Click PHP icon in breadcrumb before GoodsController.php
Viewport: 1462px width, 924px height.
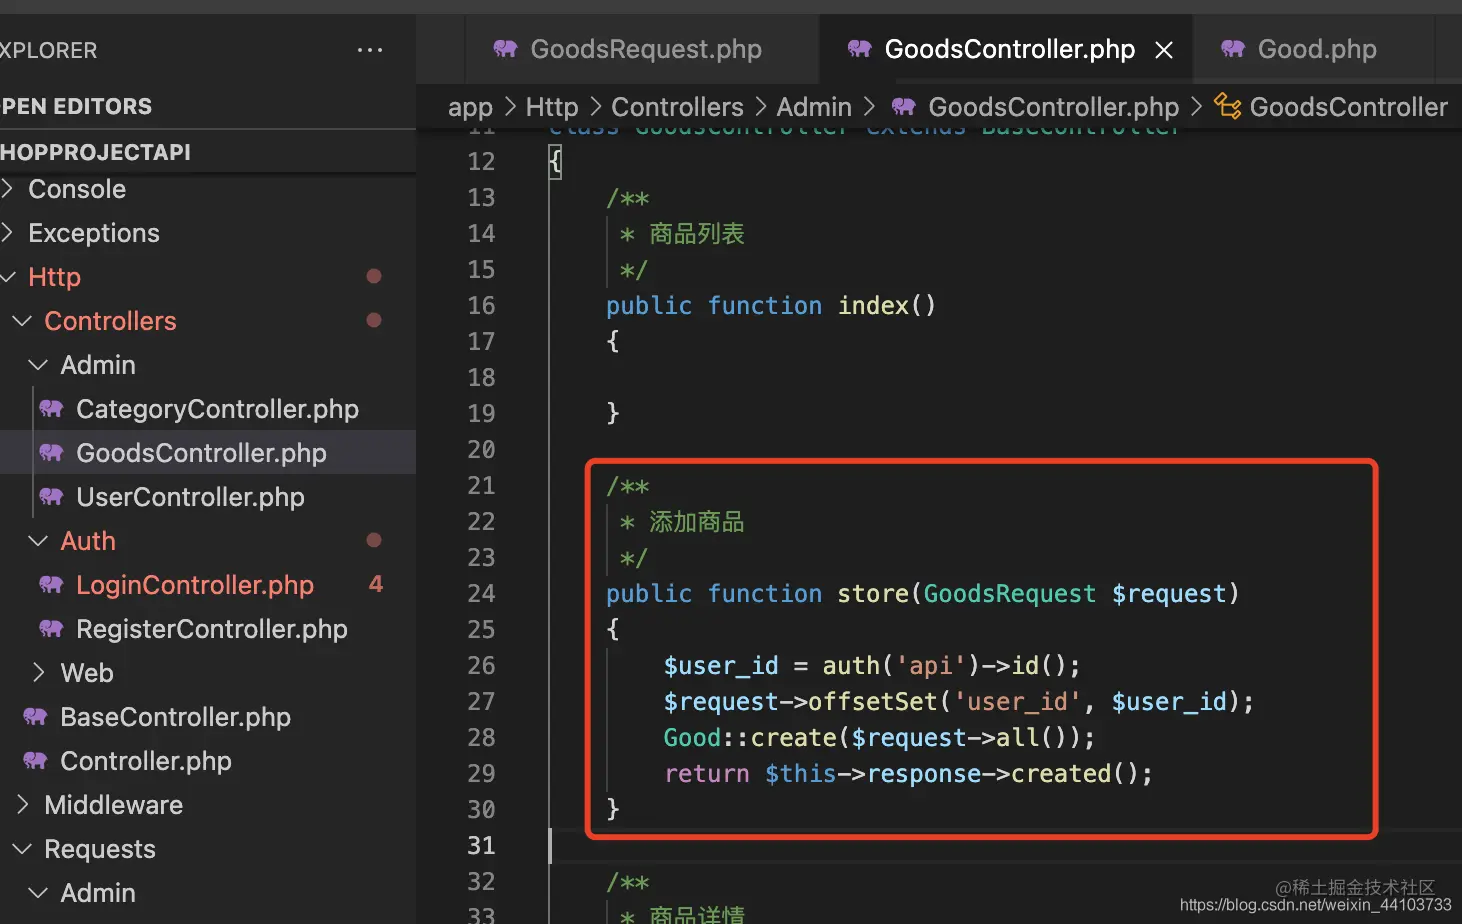point(904,107)
